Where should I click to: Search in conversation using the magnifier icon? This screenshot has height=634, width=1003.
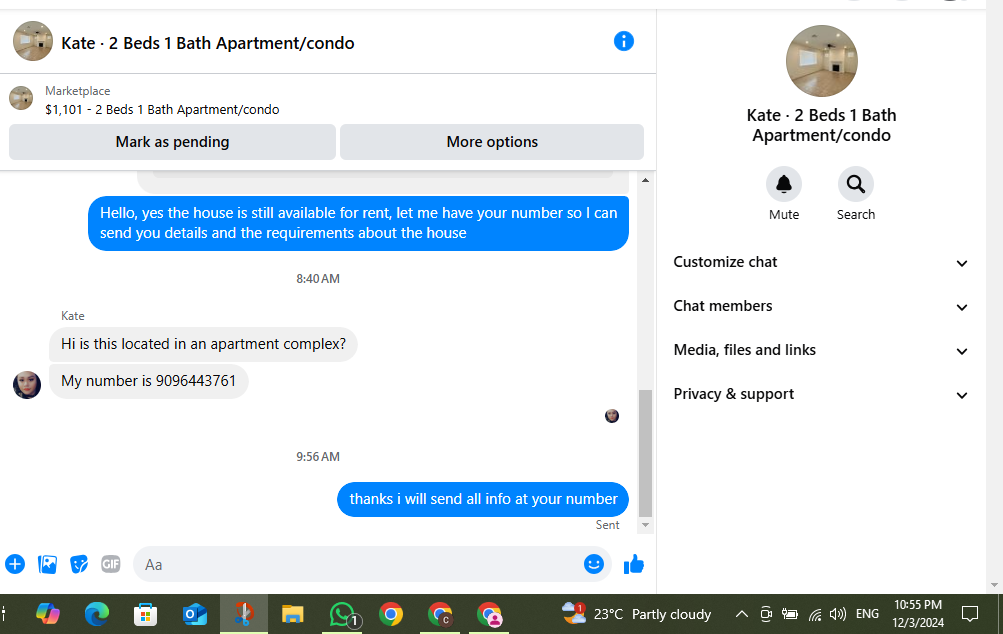pyautogui.click(x=855, y=184)
